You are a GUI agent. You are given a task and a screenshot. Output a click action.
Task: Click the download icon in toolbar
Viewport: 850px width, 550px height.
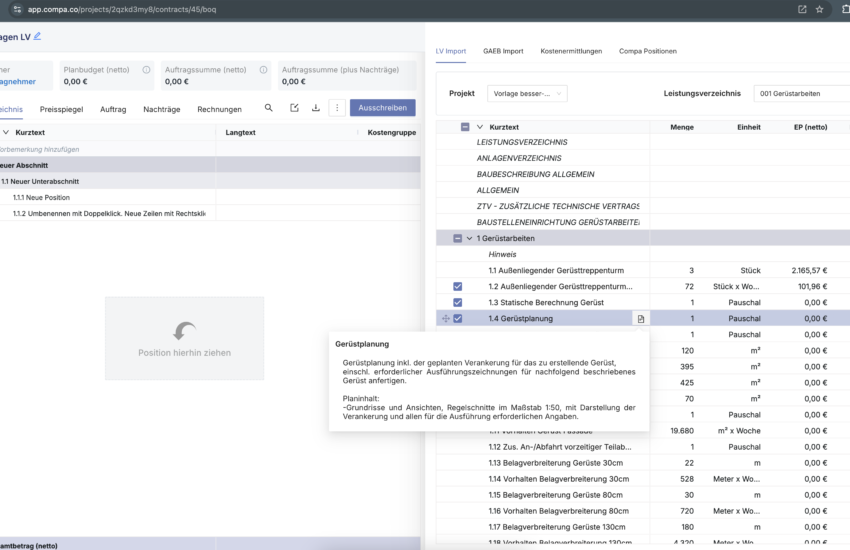point(315,108)
